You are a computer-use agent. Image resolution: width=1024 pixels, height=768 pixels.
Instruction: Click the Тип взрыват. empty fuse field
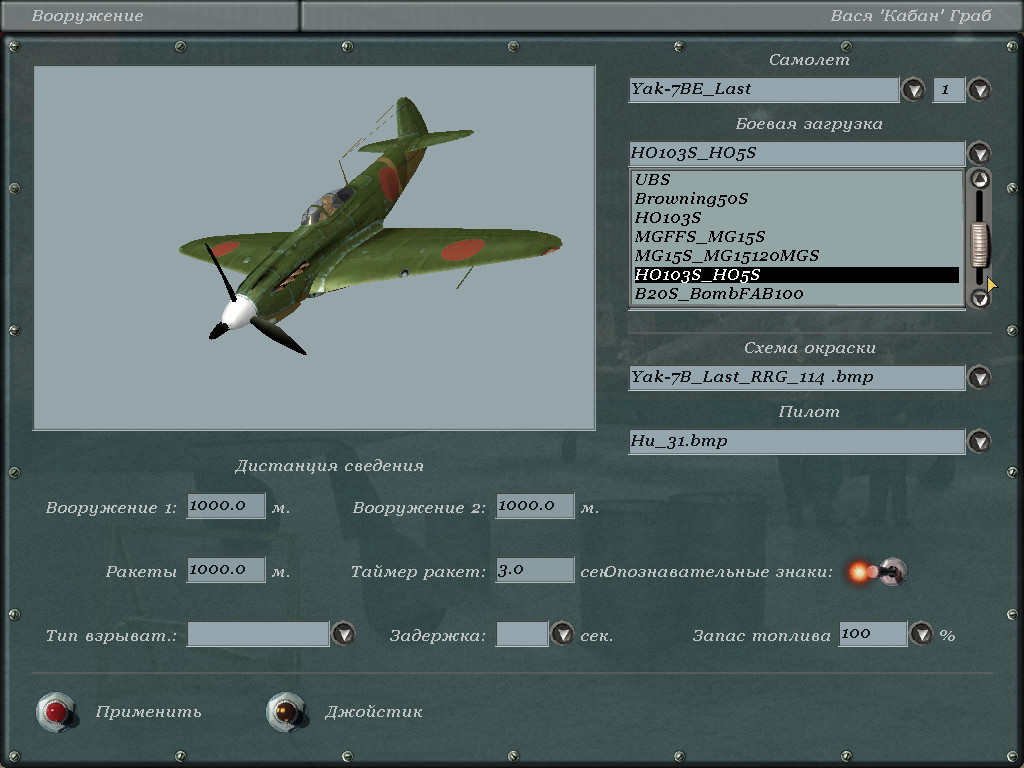point(258,634)
